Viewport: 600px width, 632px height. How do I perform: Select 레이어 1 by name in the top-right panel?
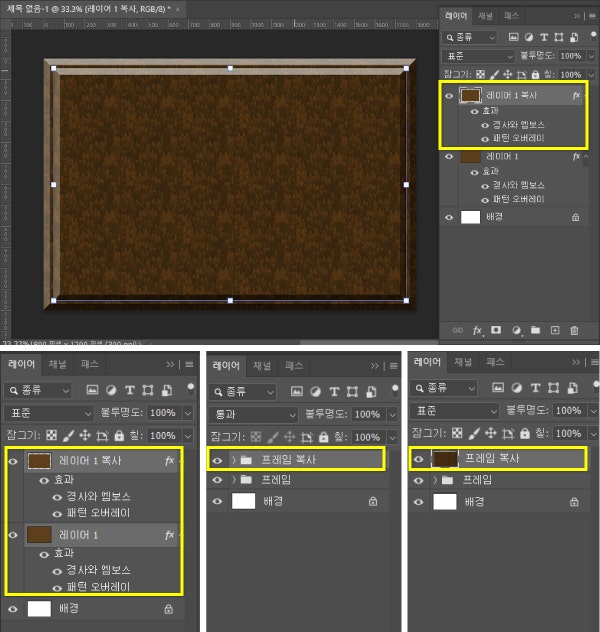502,156
